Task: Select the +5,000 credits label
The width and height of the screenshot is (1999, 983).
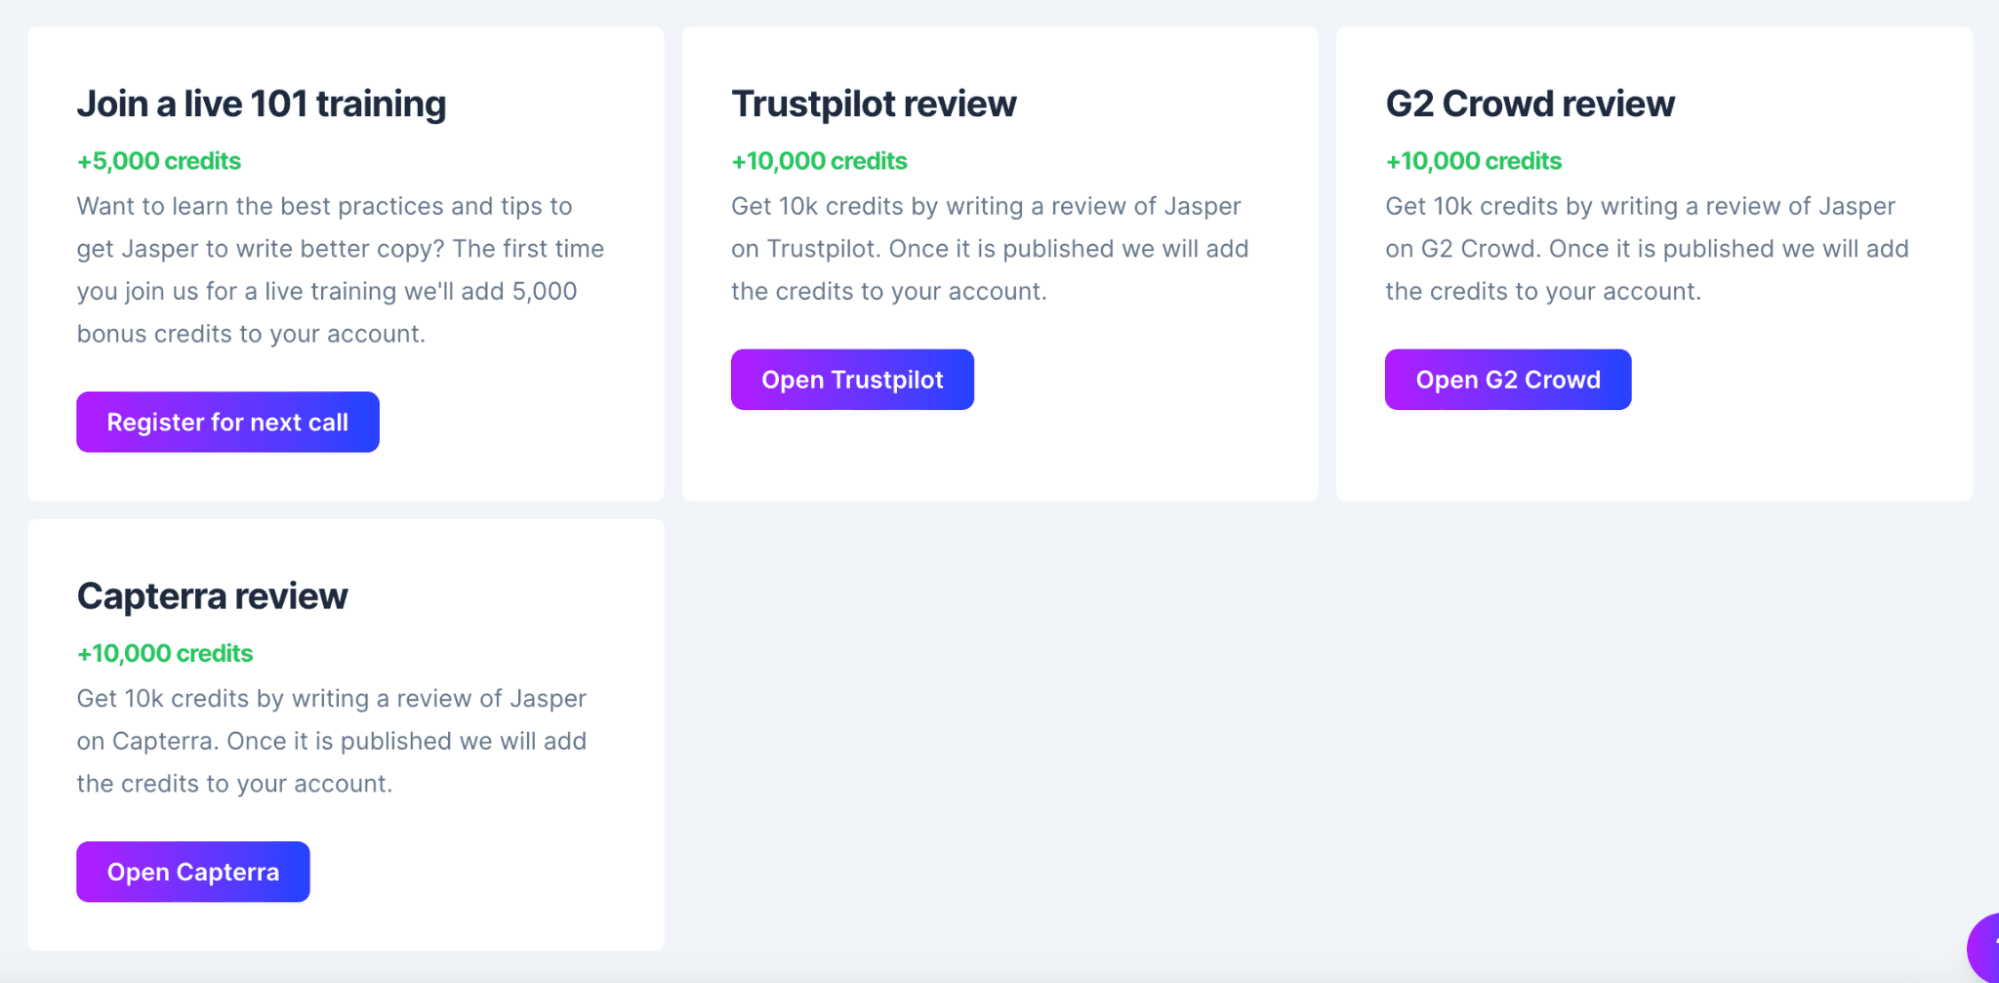Action: point(158,160)
